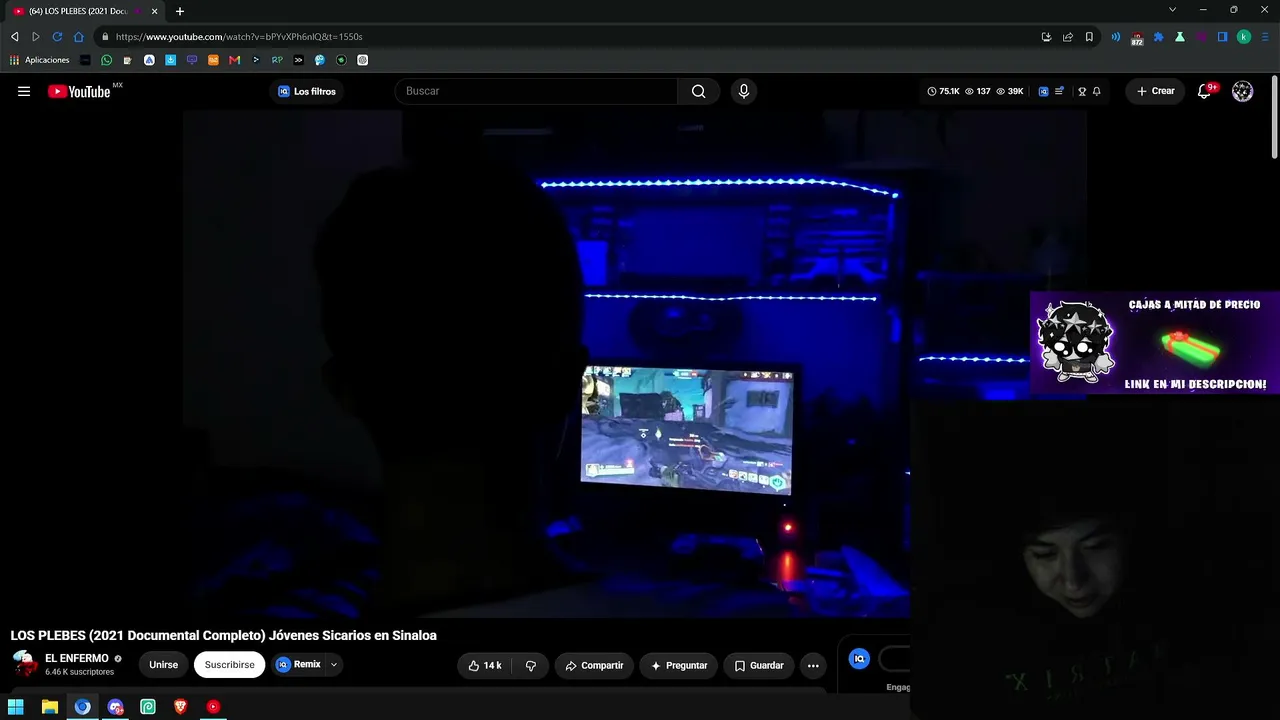Open the green flask extension
Screen dimensions: 1280x720
click(x=1180, y=37)
